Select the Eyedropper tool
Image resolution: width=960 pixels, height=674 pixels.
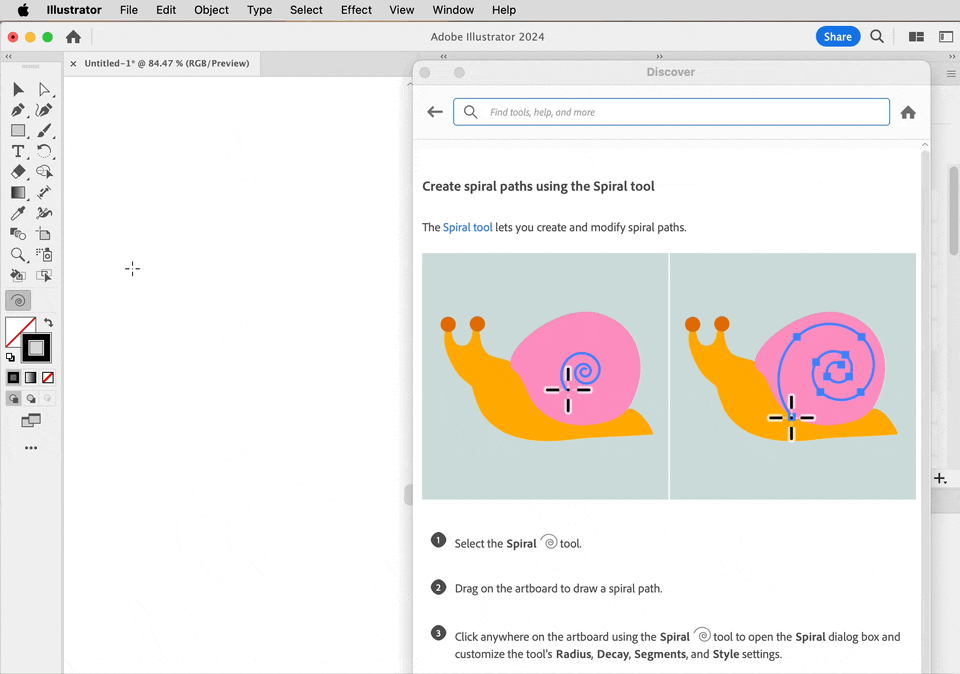click(x=18, y=213)
